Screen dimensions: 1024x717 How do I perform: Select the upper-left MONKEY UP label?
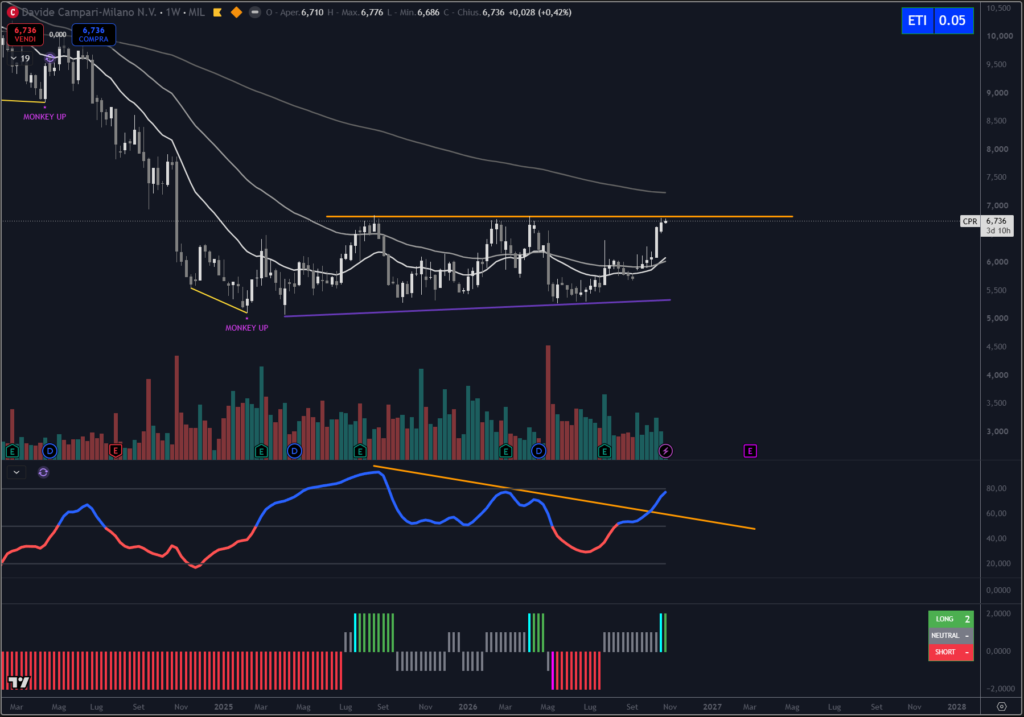tap(44, 117)
